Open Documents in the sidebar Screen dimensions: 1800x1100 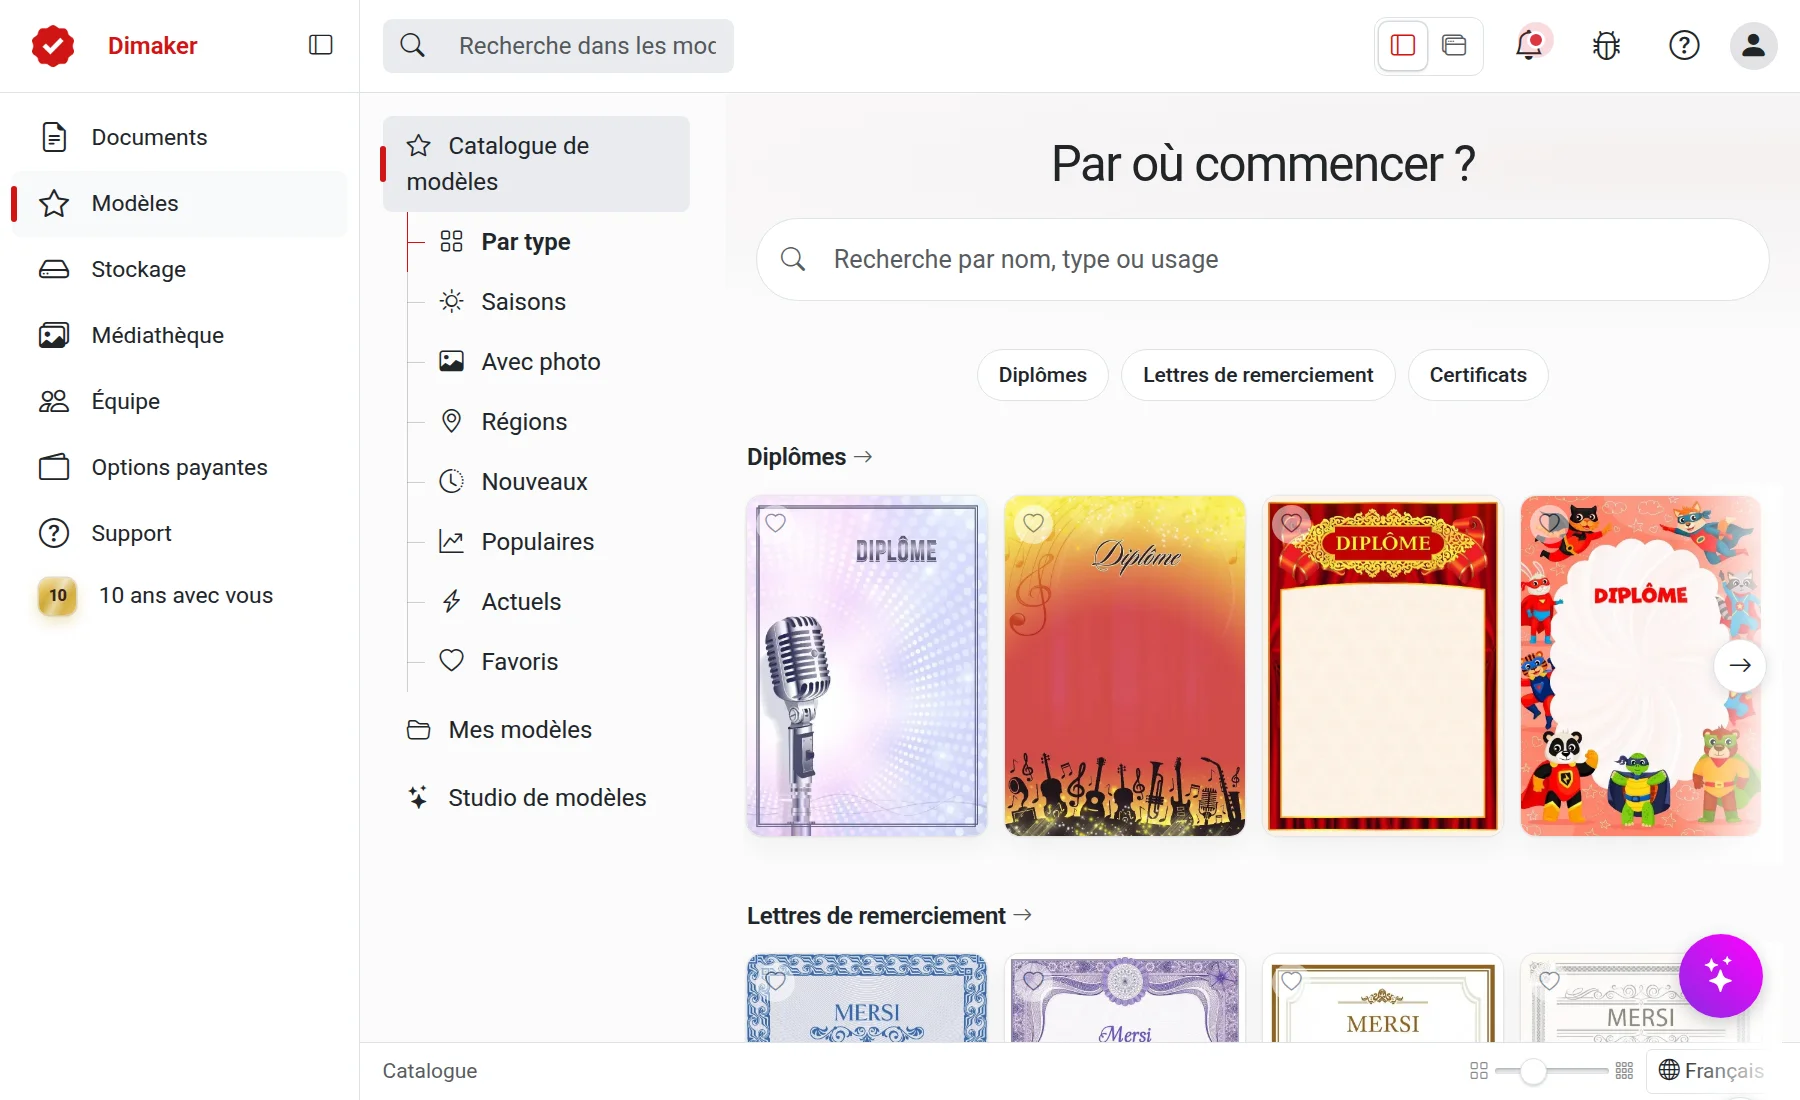coord(180,137)
